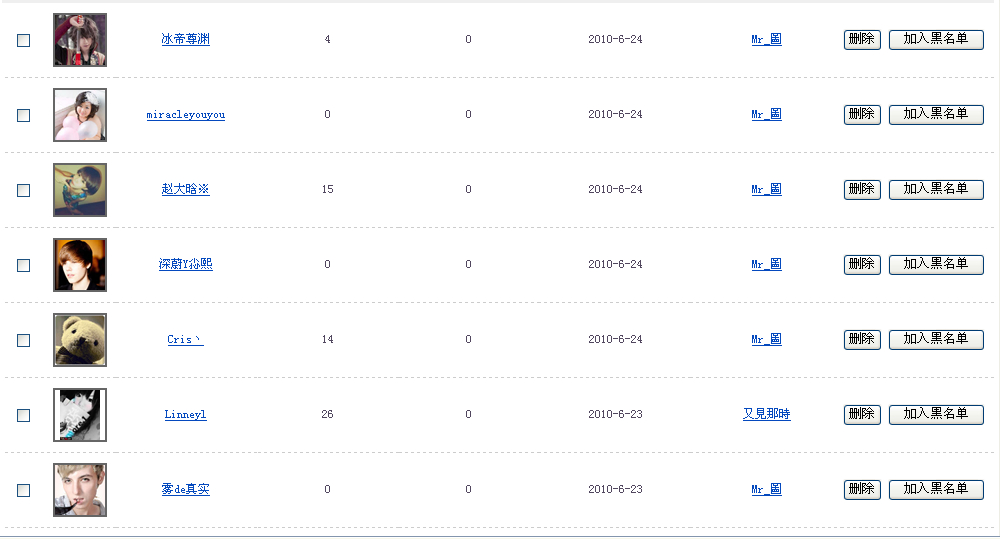Open the 又見那時 link in Linneyl's row
This screenshot has width=1000, height=539.
pos(766,415)
